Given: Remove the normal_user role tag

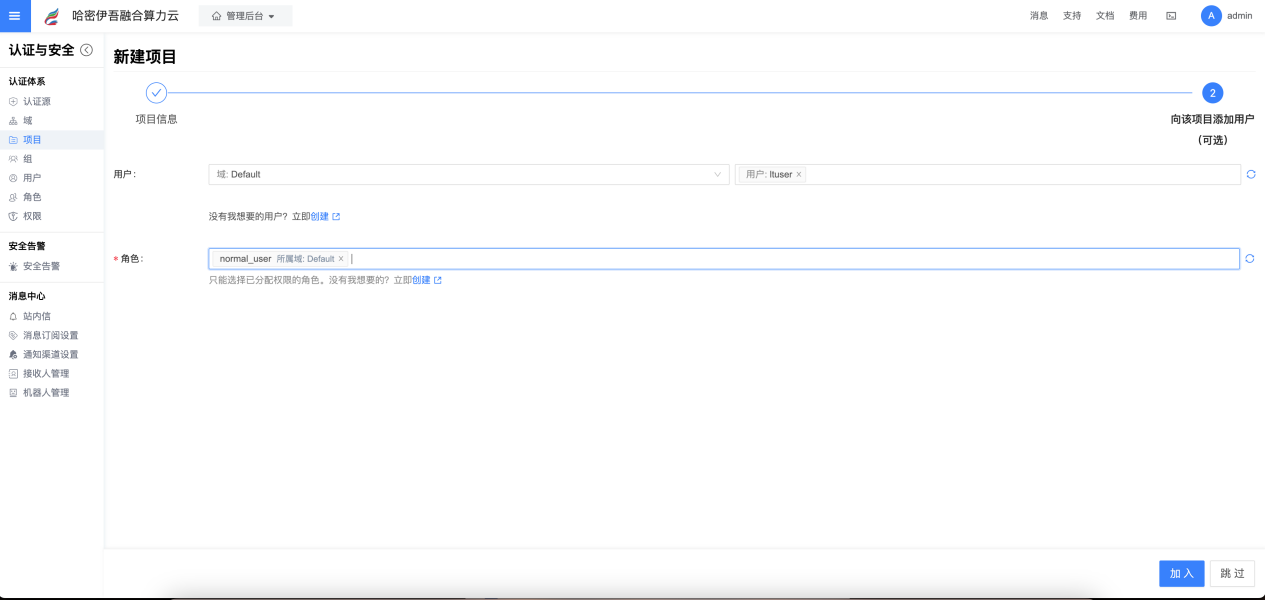Looking at the screenshot, I should coord(341,259).
